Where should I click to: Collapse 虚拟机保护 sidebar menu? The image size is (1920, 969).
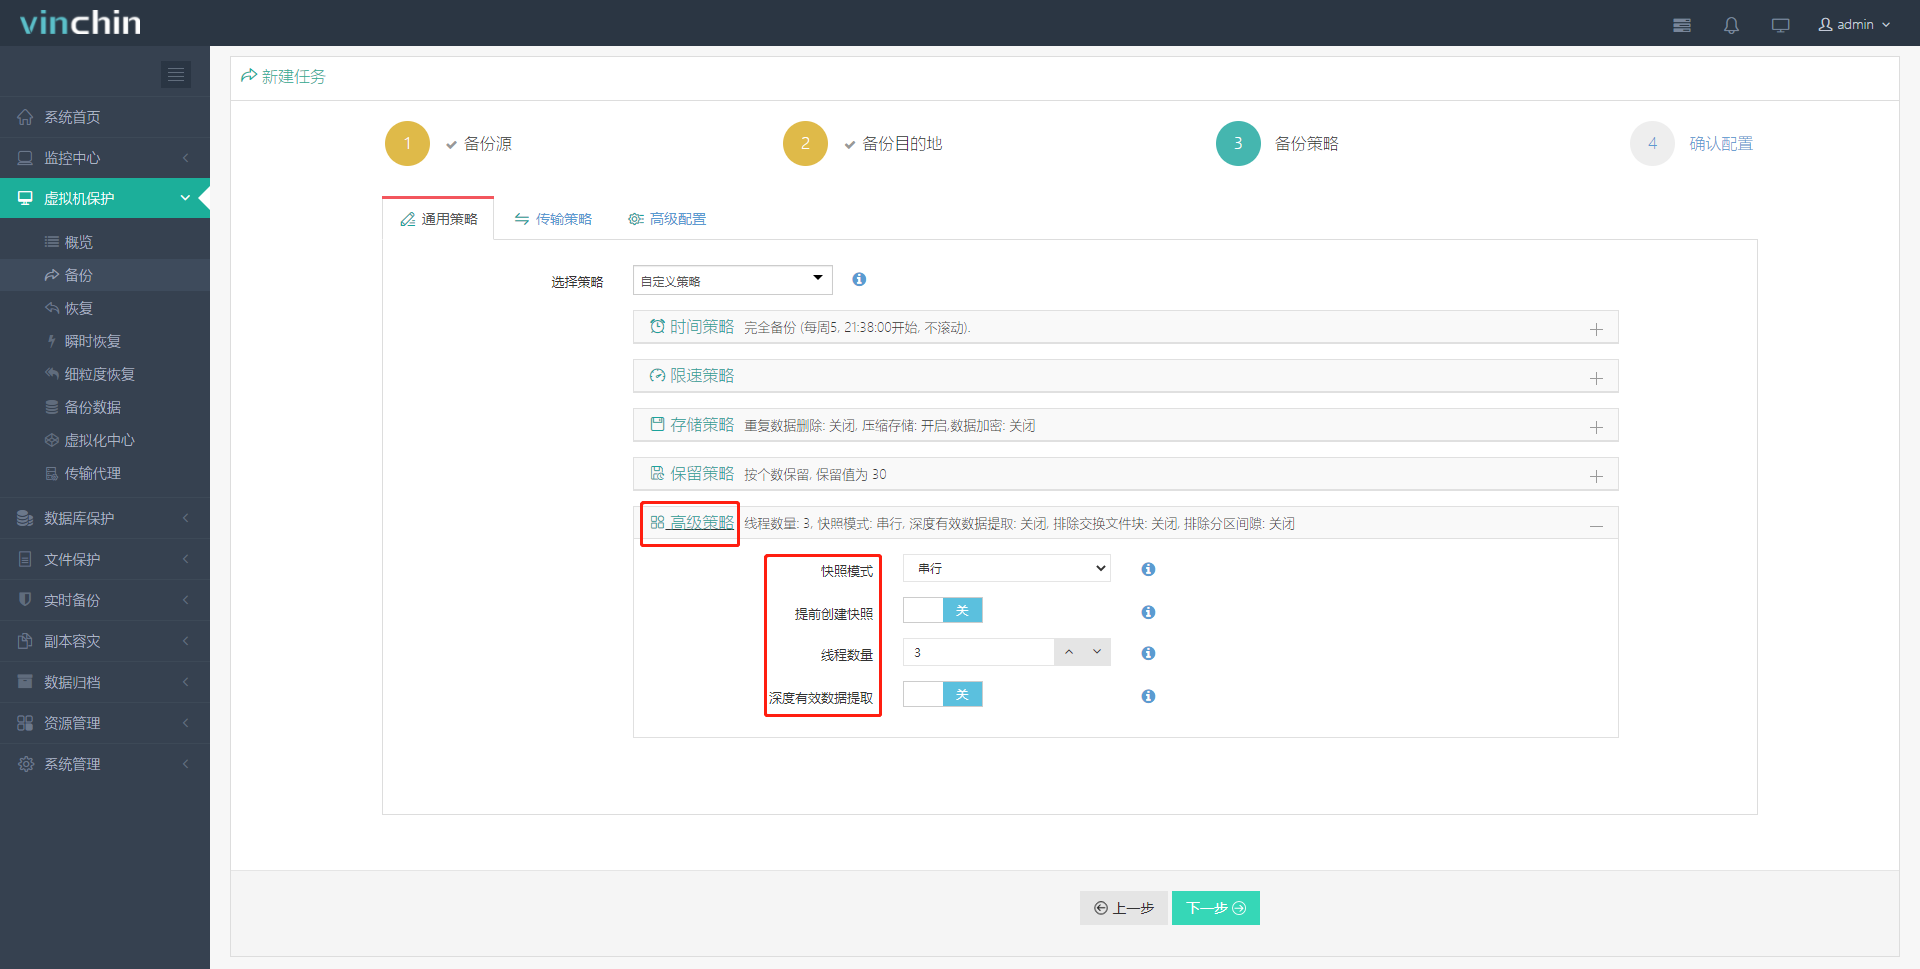click(x=105, y=198)
